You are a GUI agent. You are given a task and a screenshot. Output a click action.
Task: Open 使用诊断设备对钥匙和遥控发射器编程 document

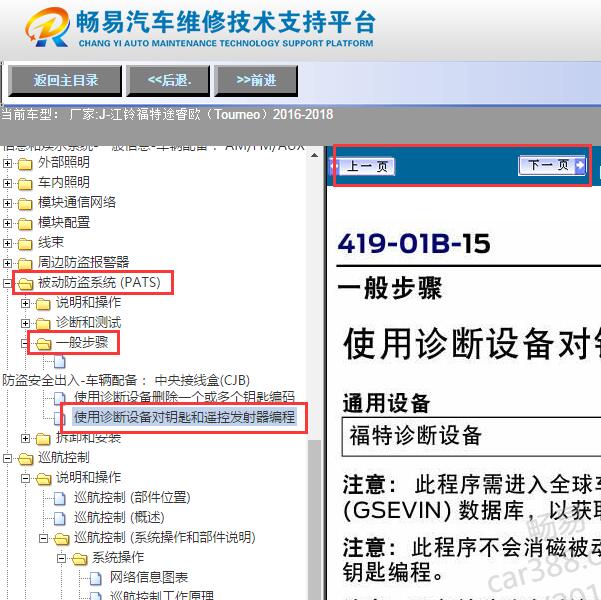click(x=184, y=417)
